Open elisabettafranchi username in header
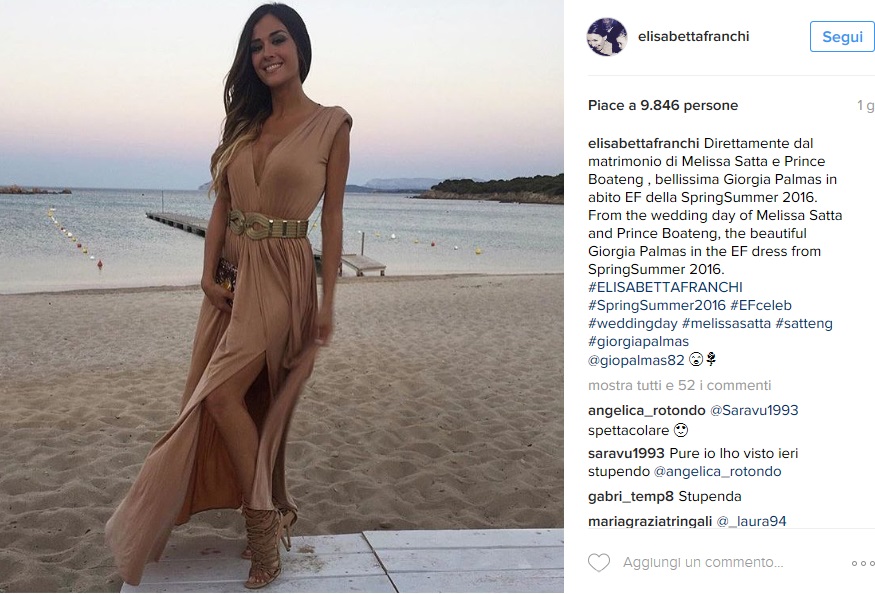 pyautogui.click(x=693, y=36)
